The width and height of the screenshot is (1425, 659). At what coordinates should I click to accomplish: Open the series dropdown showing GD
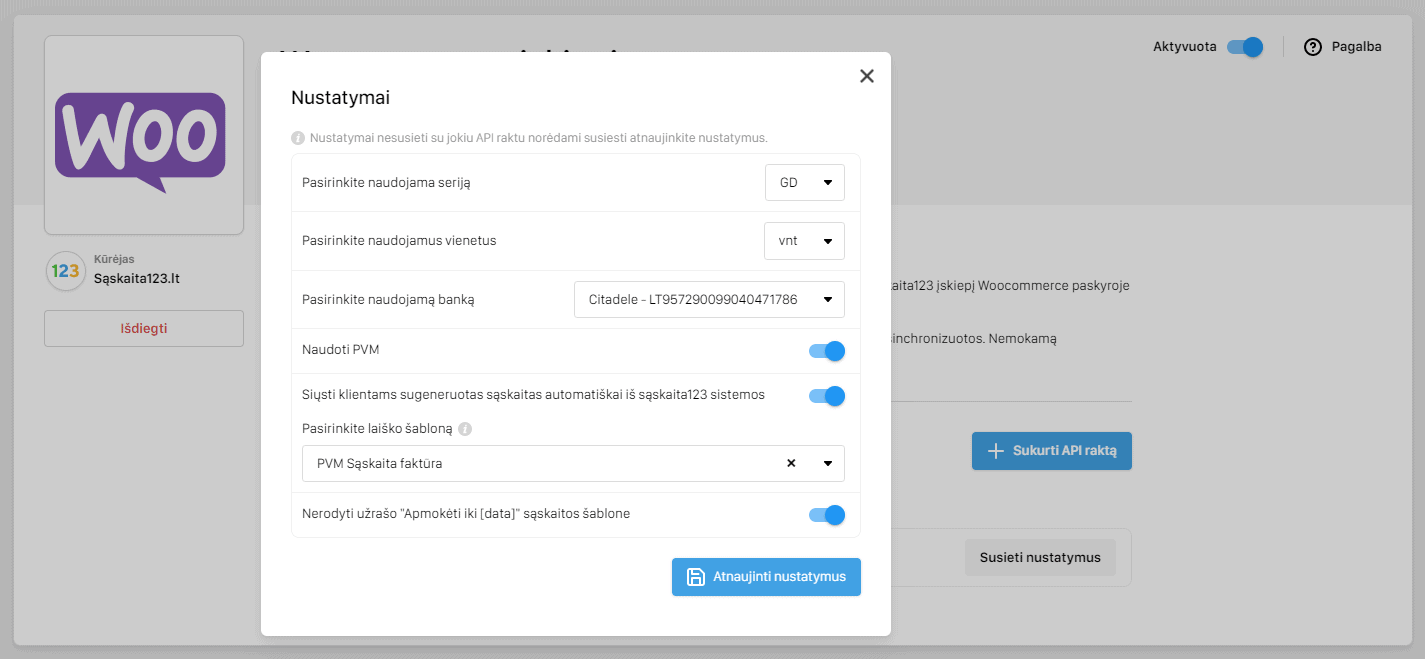click(x=805, y=183)
